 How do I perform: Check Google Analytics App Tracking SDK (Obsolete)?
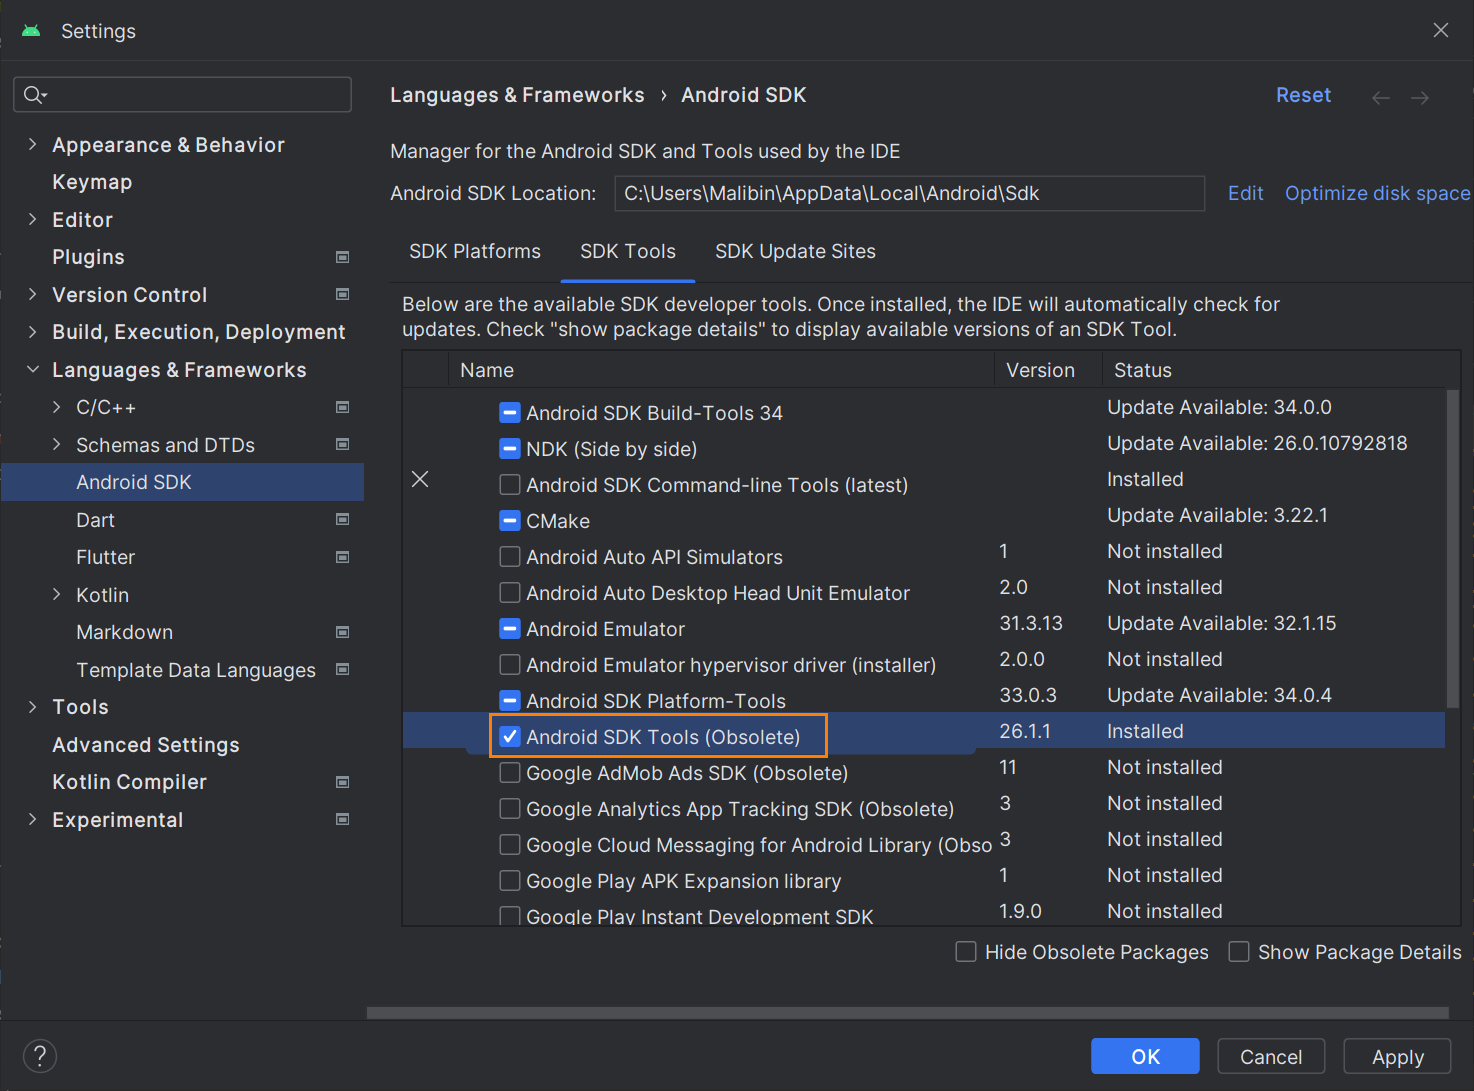[510, 808]
